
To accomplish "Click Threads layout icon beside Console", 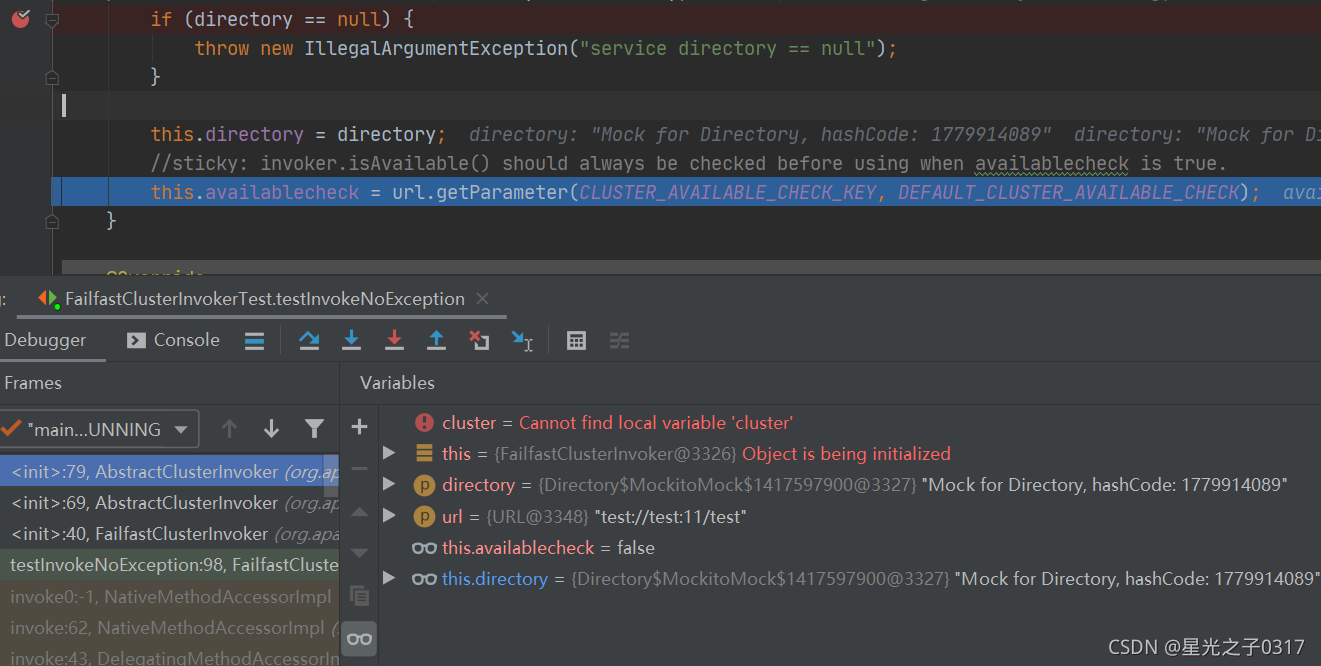I will 255,341.
